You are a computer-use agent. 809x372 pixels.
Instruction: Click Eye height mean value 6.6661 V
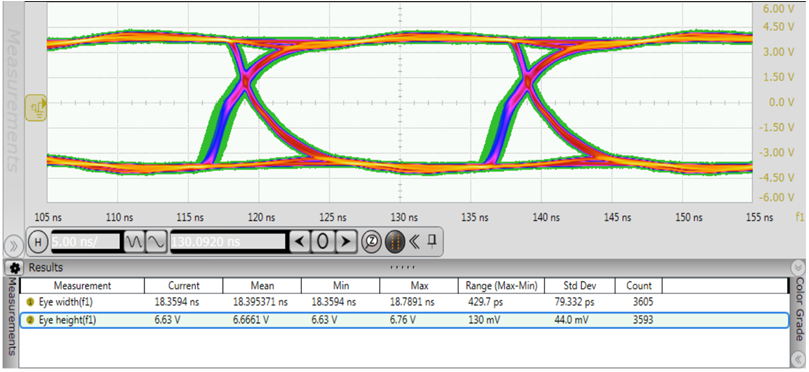[x=252, y=320]
